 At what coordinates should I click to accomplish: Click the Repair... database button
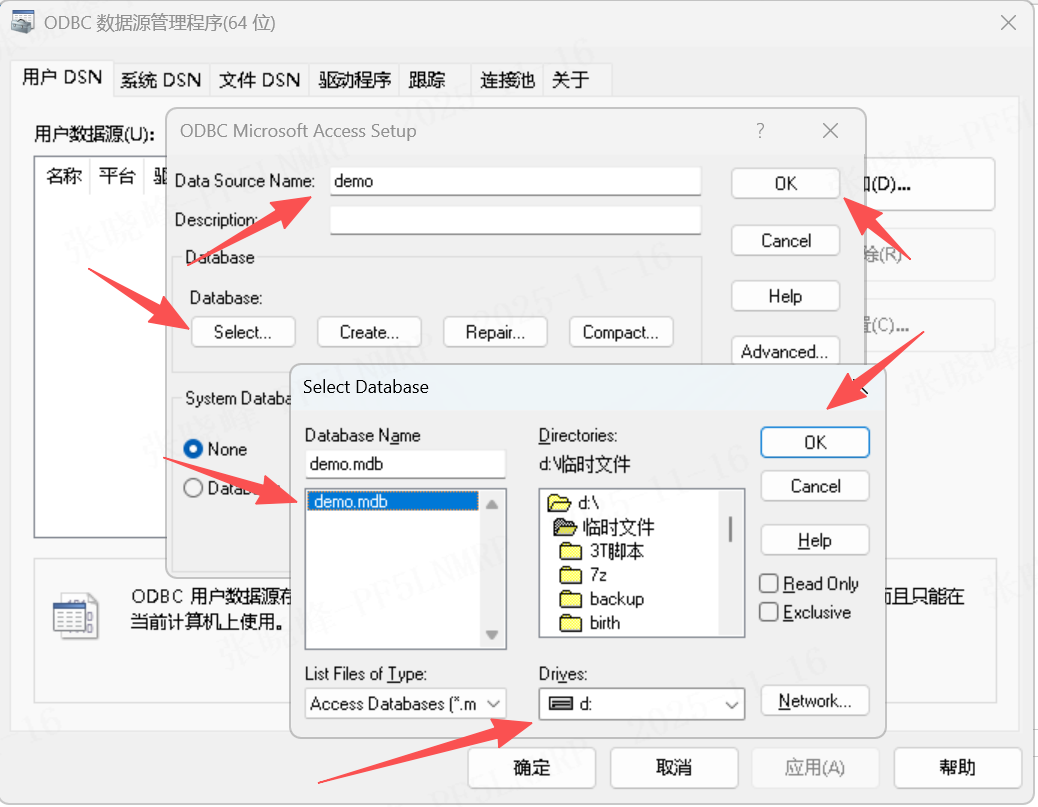pyautogui.click(x=495, y=332)
